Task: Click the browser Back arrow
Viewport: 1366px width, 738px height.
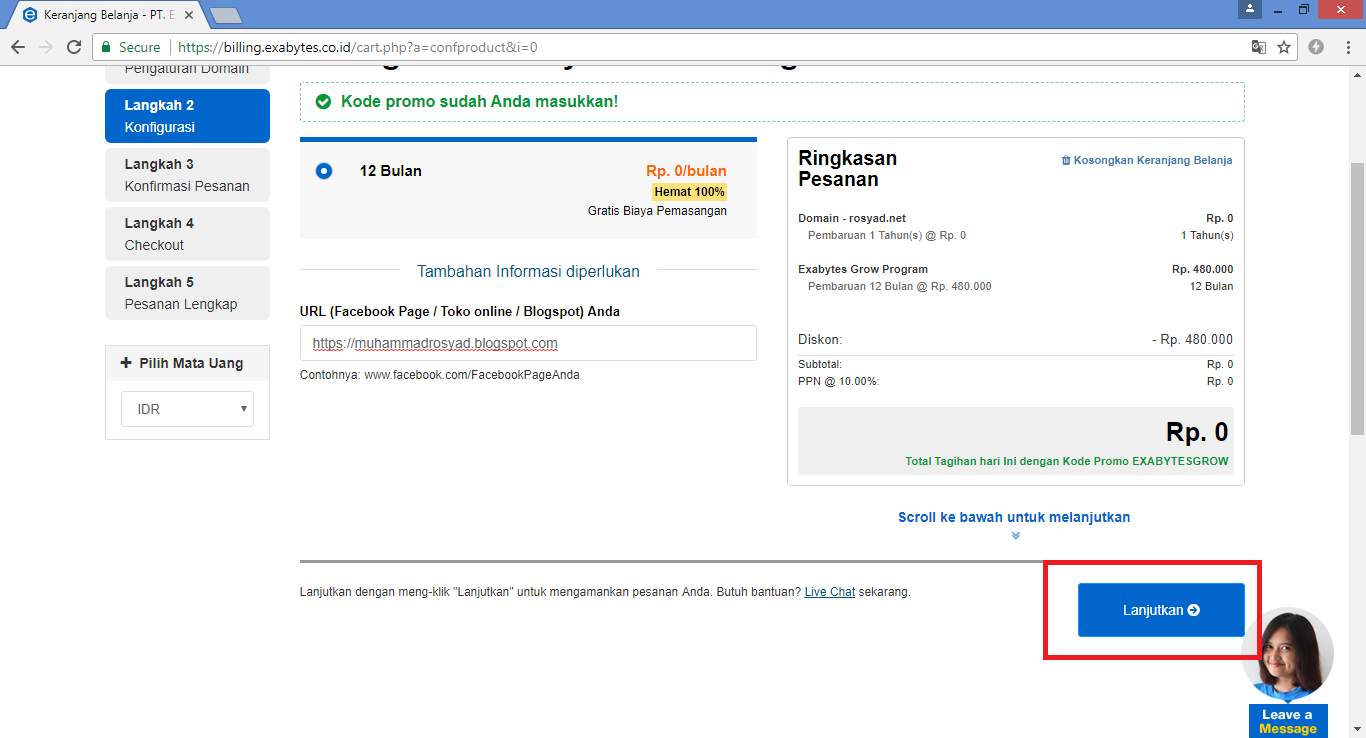Action: (x=18, y=47)
